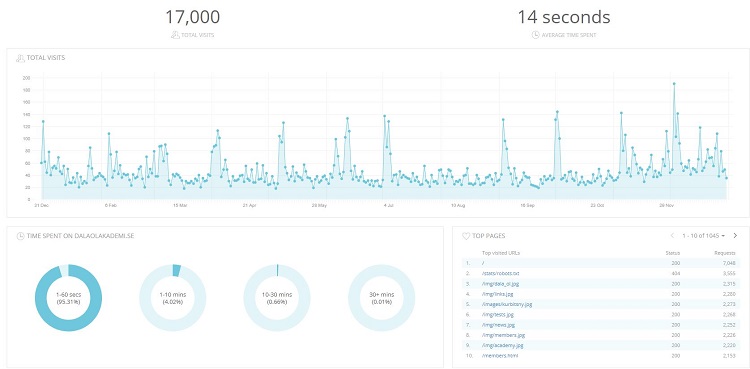Click the TIME SPENT ON DALAOLAKADEMI.SE title
Viewport: 750px width, 369px height.
(x=80, y=236)
